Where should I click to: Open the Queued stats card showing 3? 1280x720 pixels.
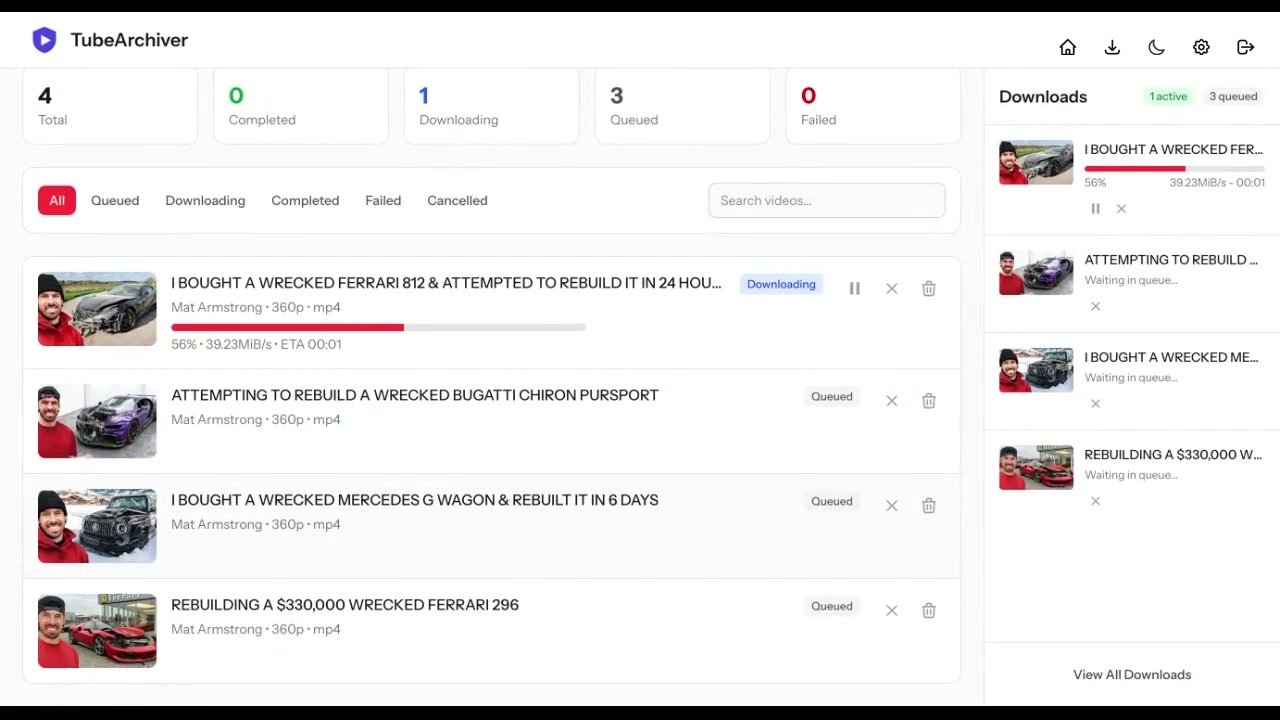point(682,105)
